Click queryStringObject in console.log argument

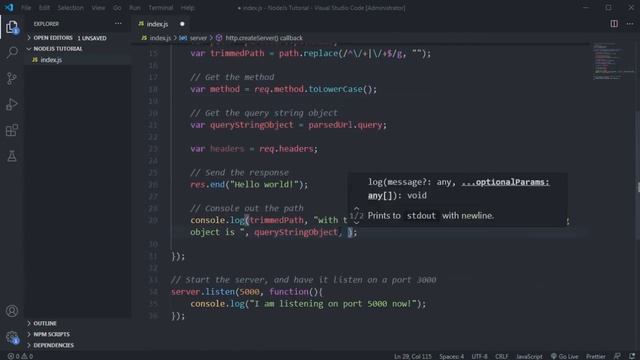click(296, 232)
